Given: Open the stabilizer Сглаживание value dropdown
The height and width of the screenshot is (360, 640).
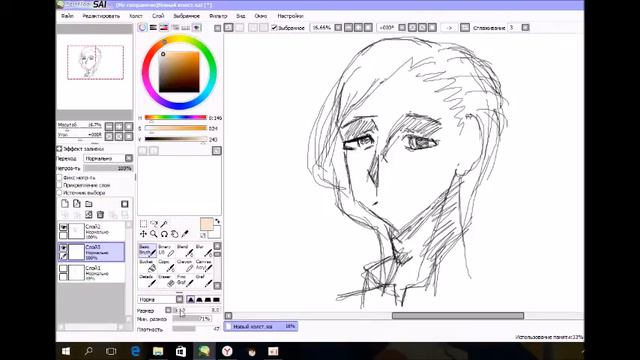Looking at the screenshot, I should click(x=525, y=28).
